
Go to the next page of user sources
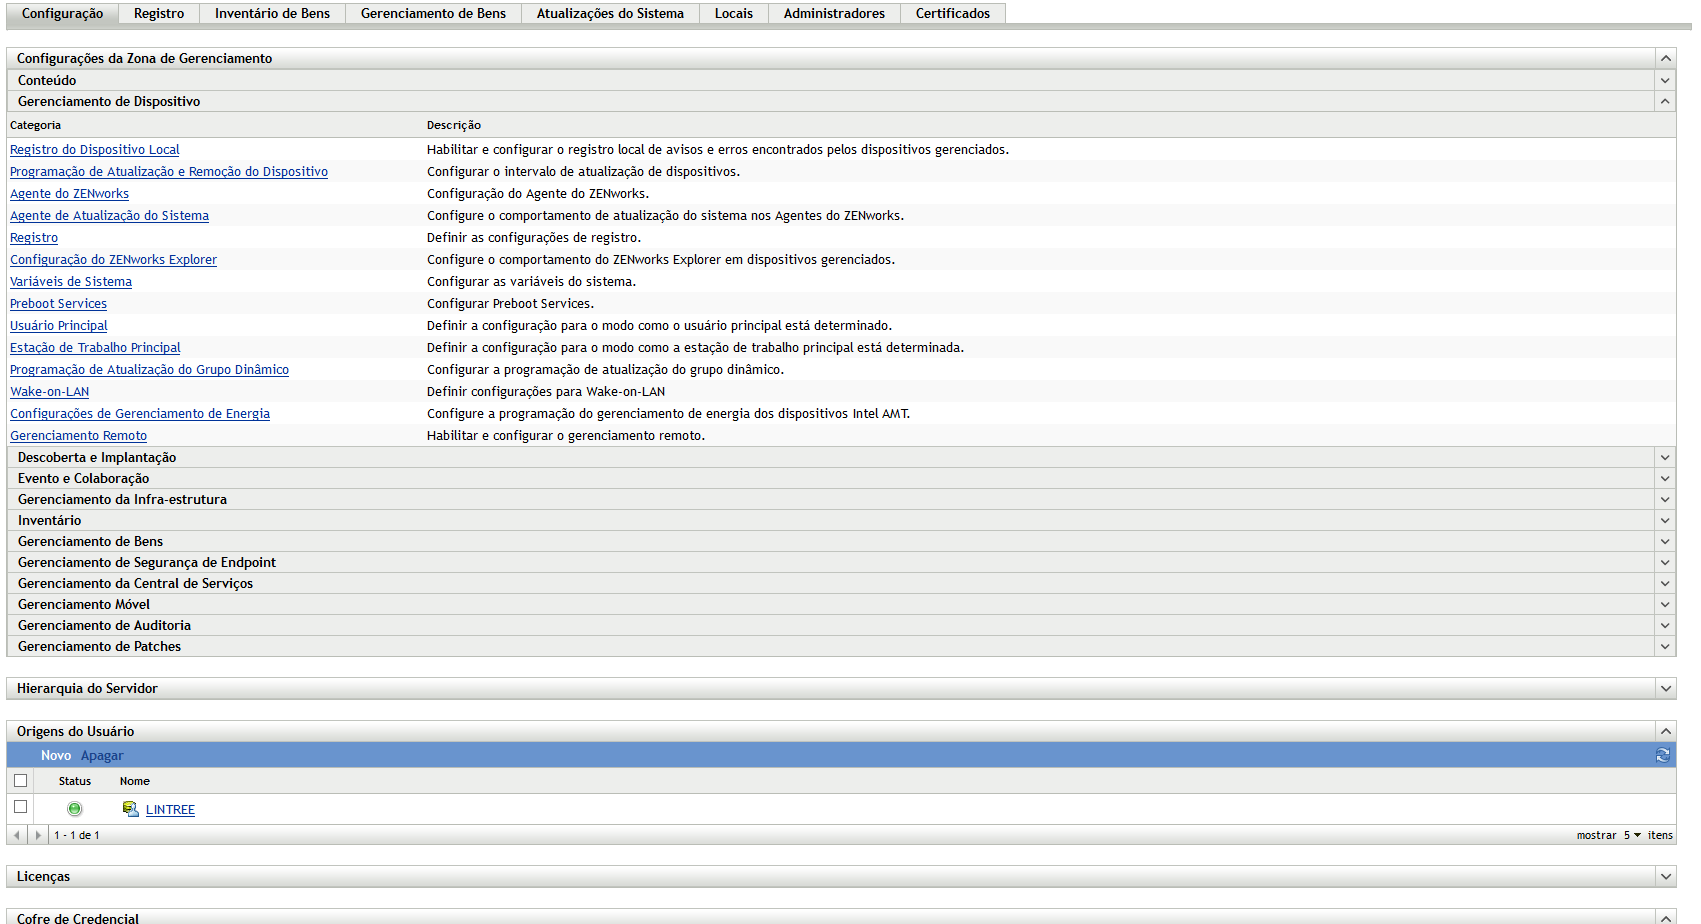[38, 835]
